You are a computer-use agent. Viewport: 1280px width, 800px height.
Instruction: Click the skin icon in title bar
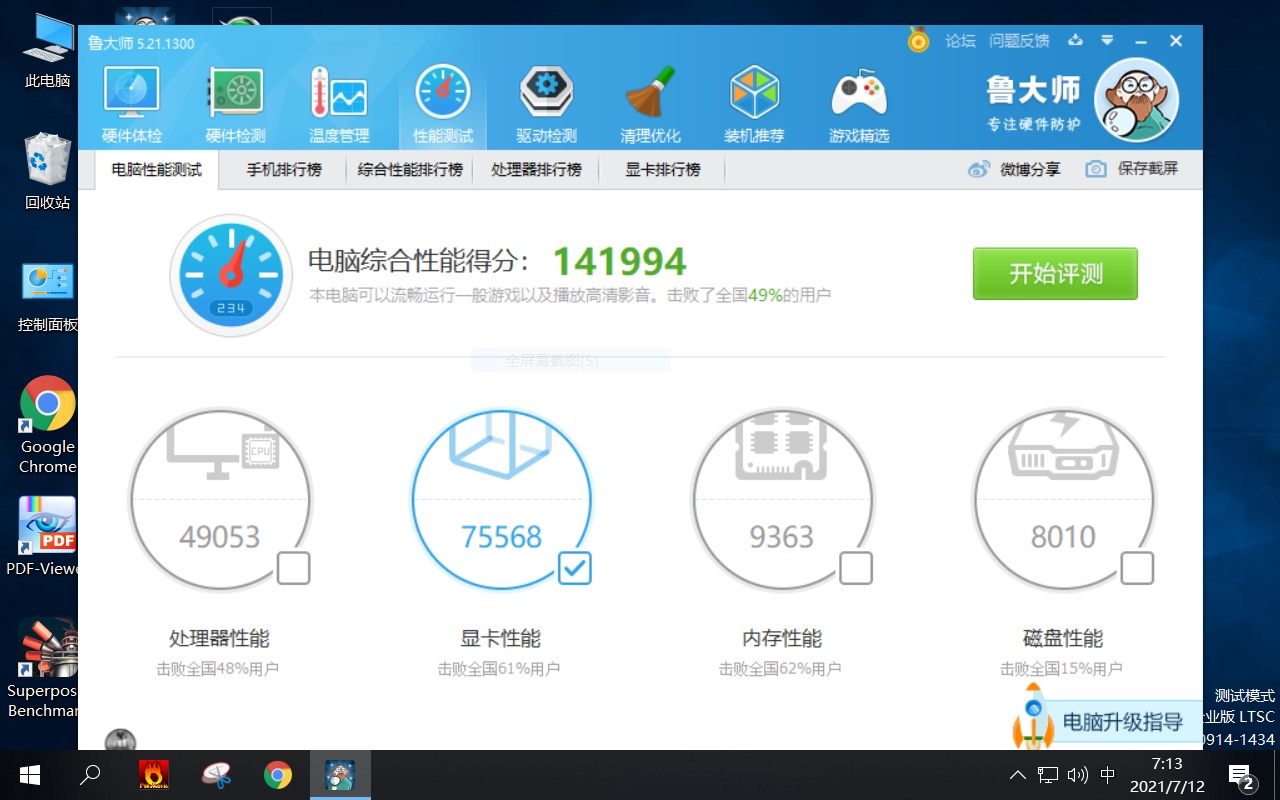click(x=1076, y=41)
